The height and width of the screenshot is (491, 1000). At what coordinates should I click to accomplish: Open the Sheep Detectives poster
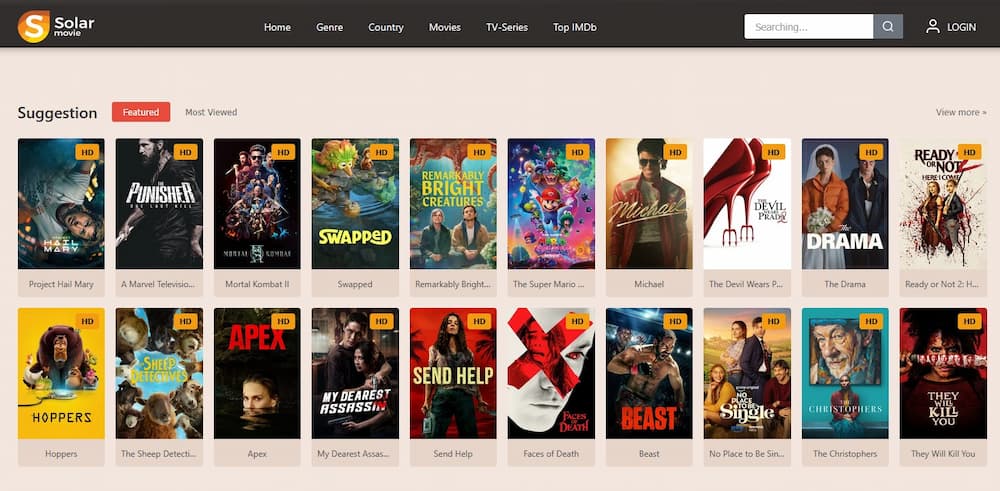click(159, 373)
